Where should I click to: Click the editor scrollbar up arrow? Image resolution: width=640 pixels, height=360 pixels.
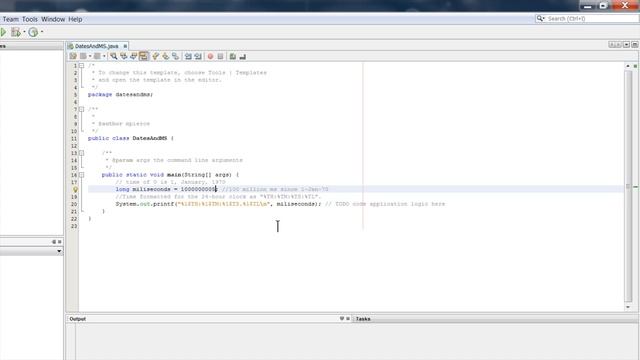tap(628, 66)
